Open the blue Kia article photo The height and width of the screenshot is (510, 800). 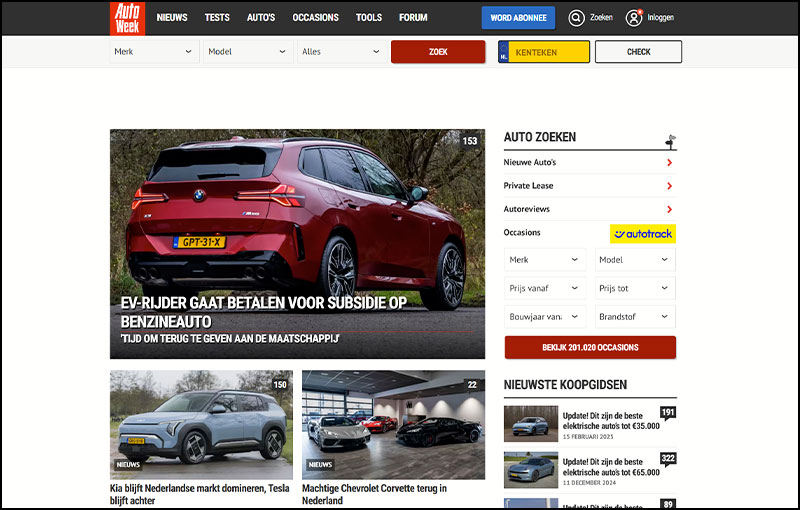(x=202, y=424)
